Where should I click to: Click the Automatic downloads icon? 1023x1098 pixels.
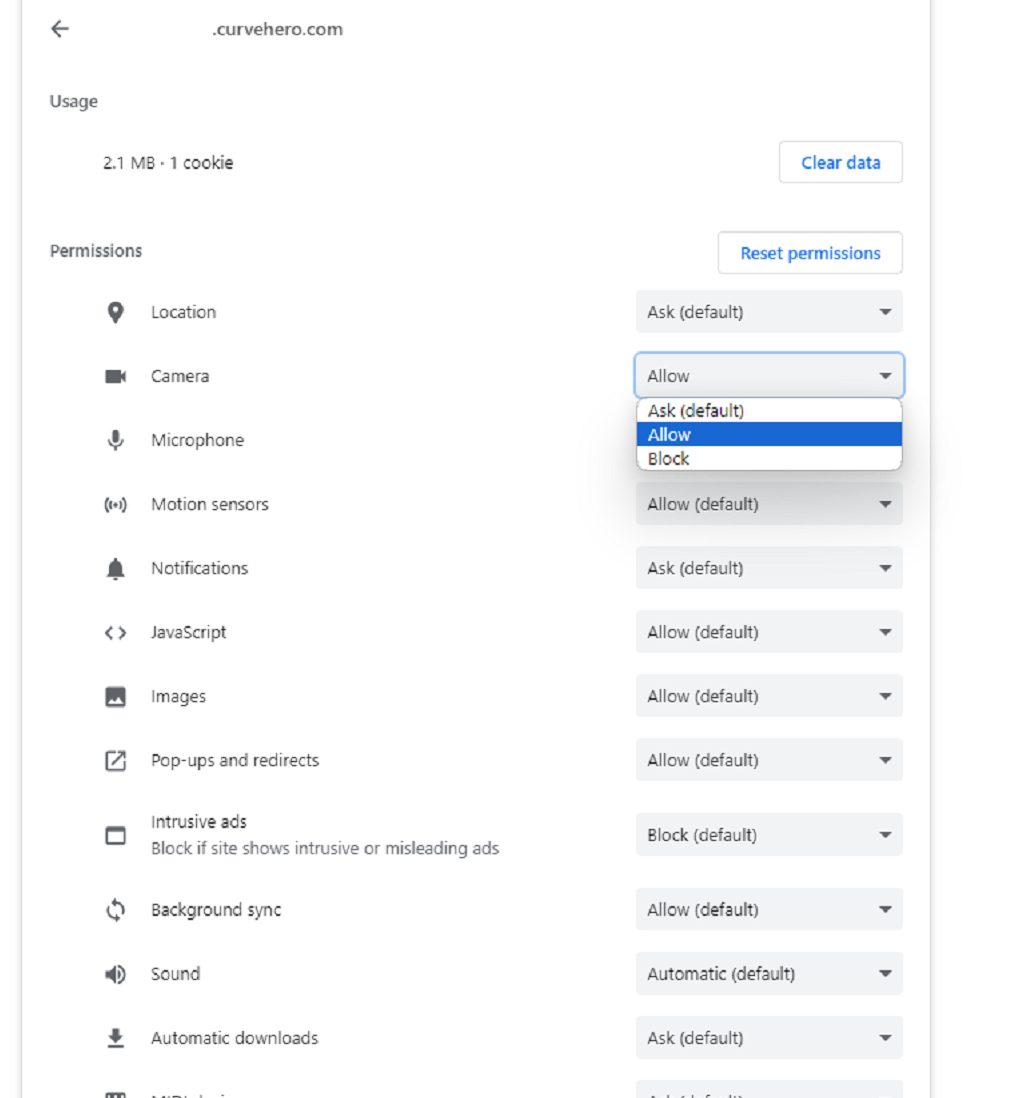[x=116, y=1038]
